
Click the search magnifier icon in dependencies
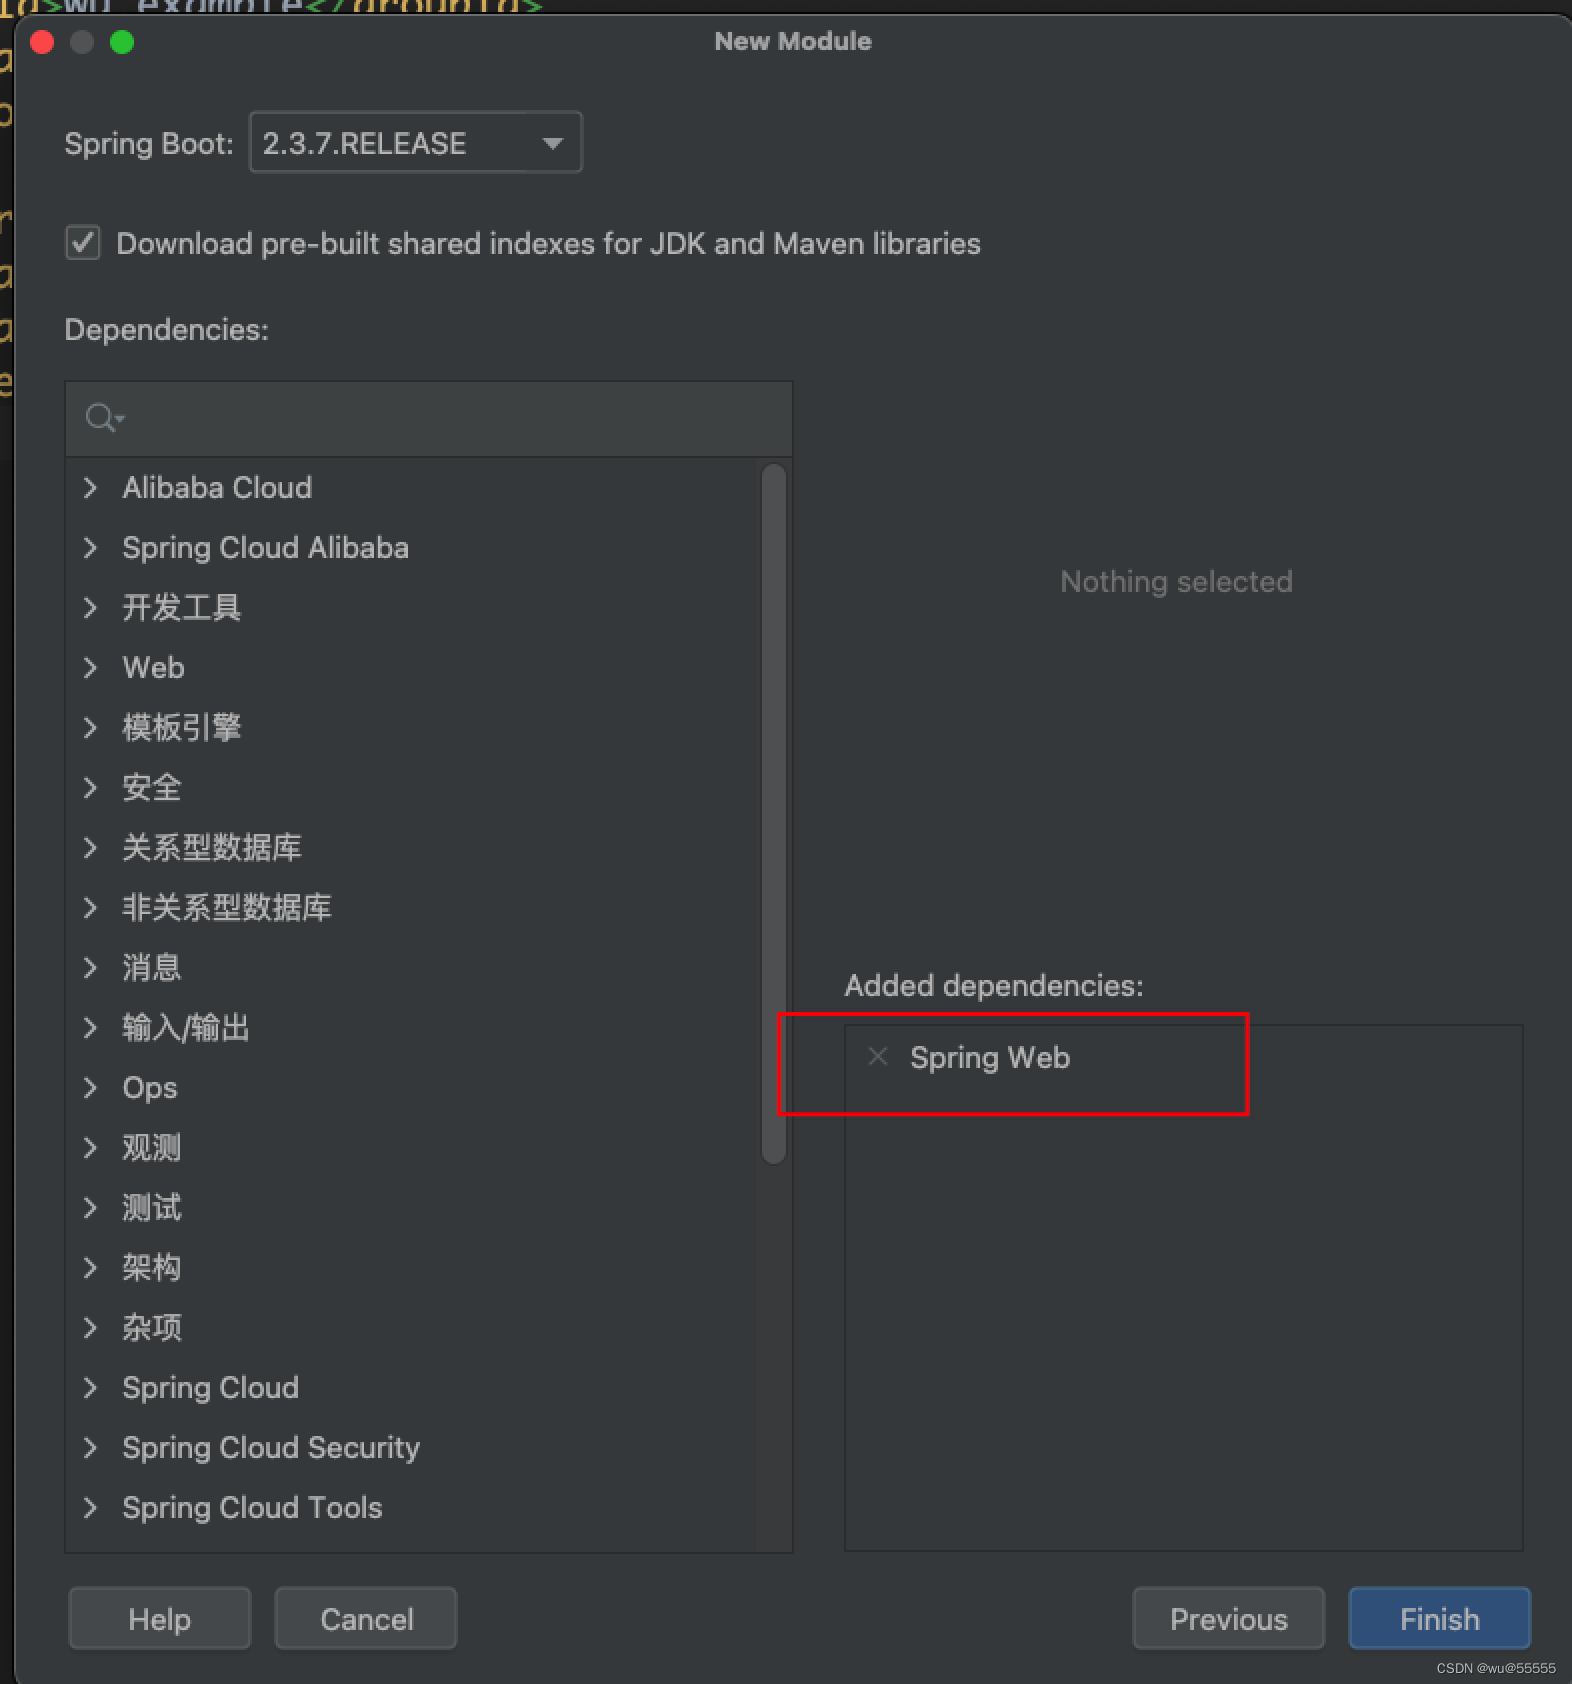point(102,417)
